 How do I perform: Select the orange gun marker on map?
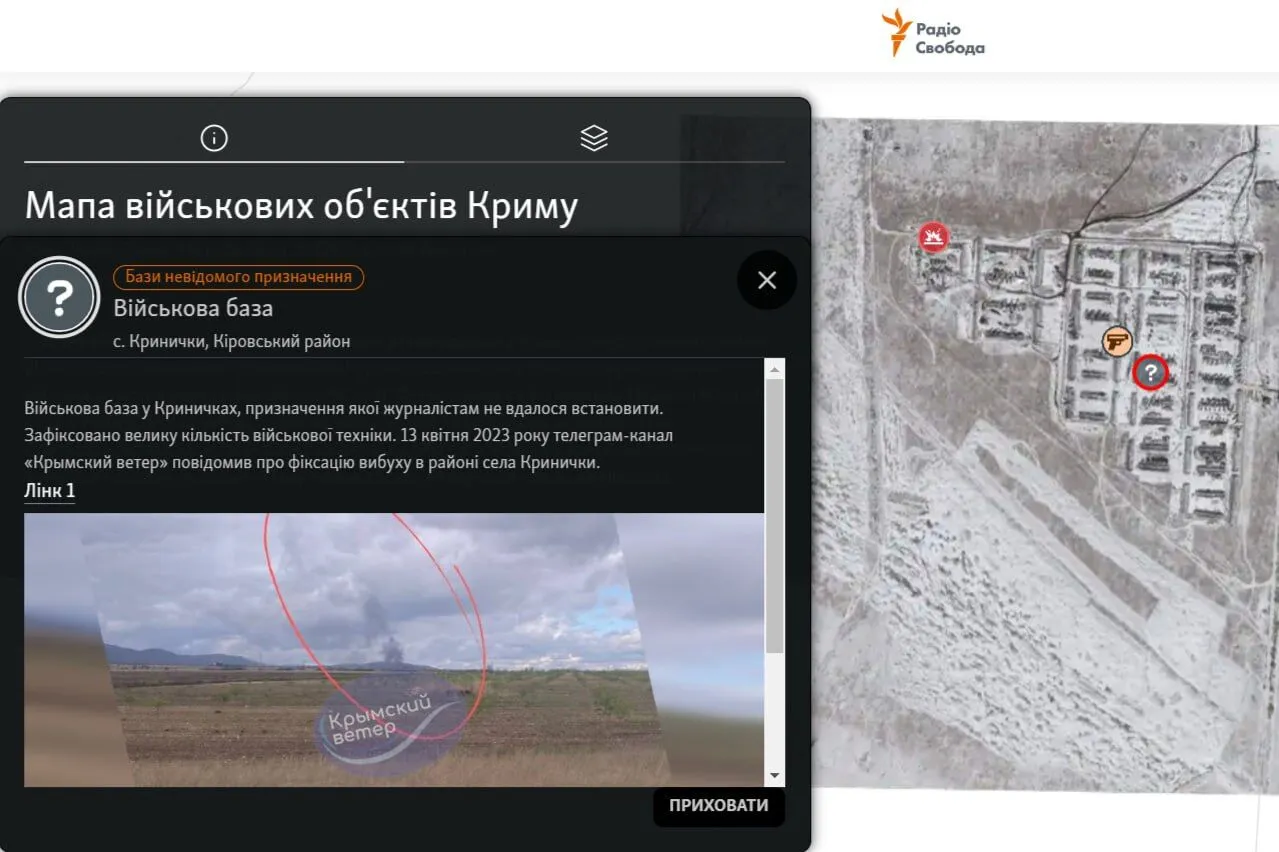pyautogui.click(x=1117, y=341)
